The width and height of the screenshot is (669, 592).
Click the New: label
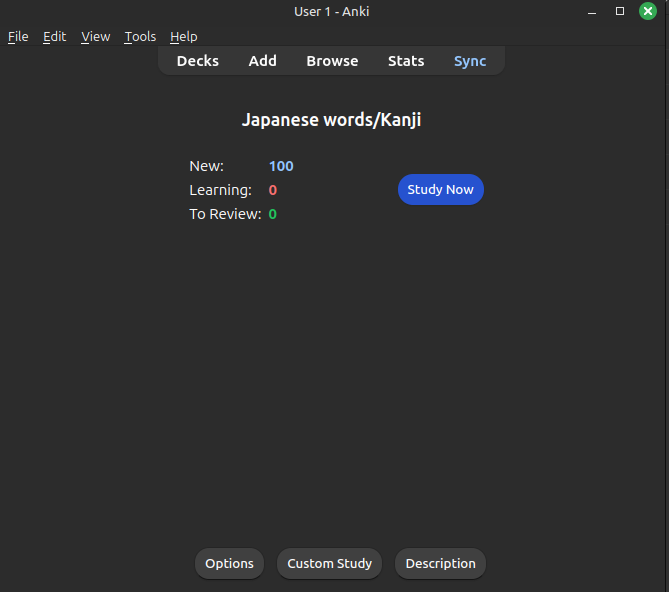(207, 166)
